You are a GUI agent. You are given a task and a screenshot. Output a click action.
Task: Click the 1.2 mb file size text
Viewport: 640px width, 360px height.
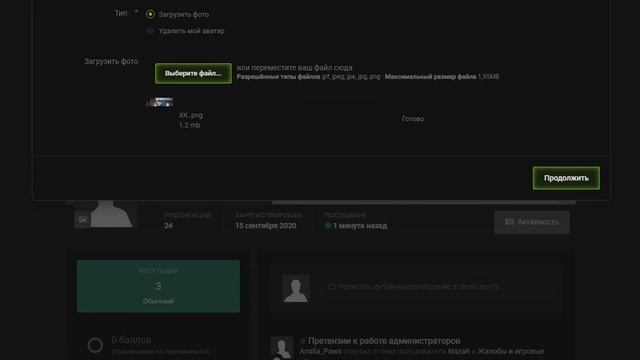click(189, 125)
